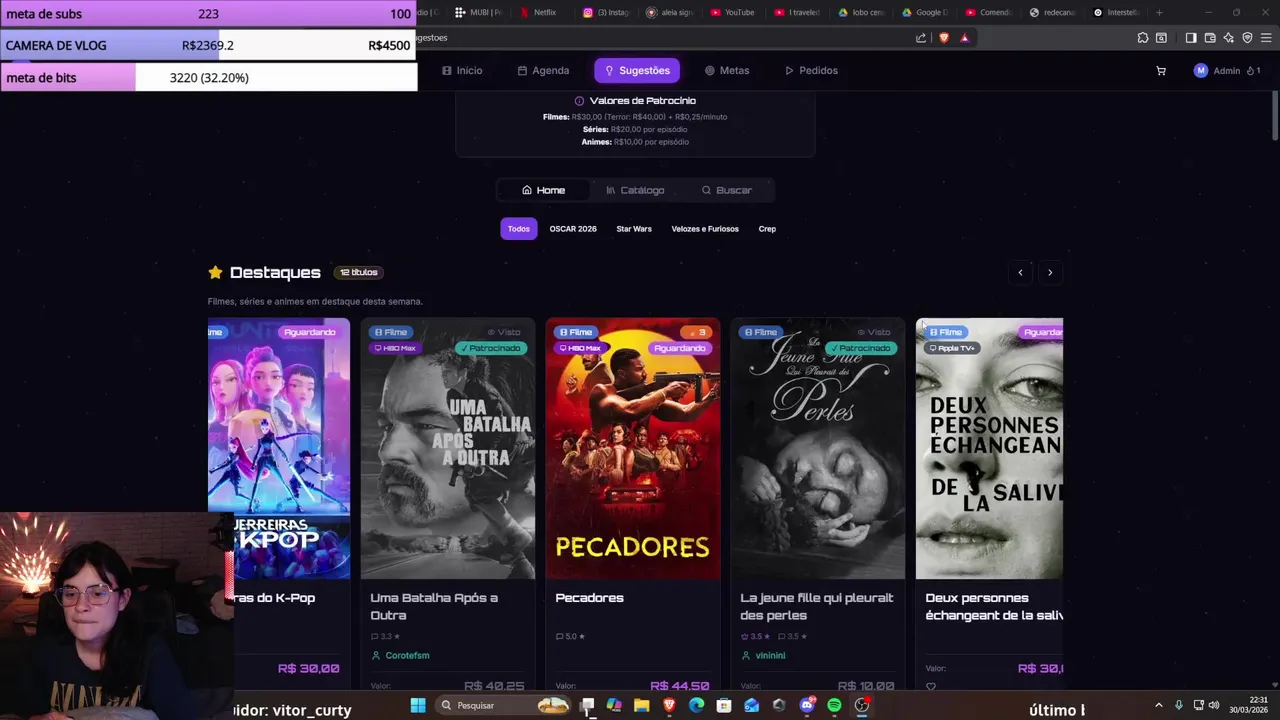Open Brave browser from taskbar
1280x720 pixels.
tap(669, 705)
